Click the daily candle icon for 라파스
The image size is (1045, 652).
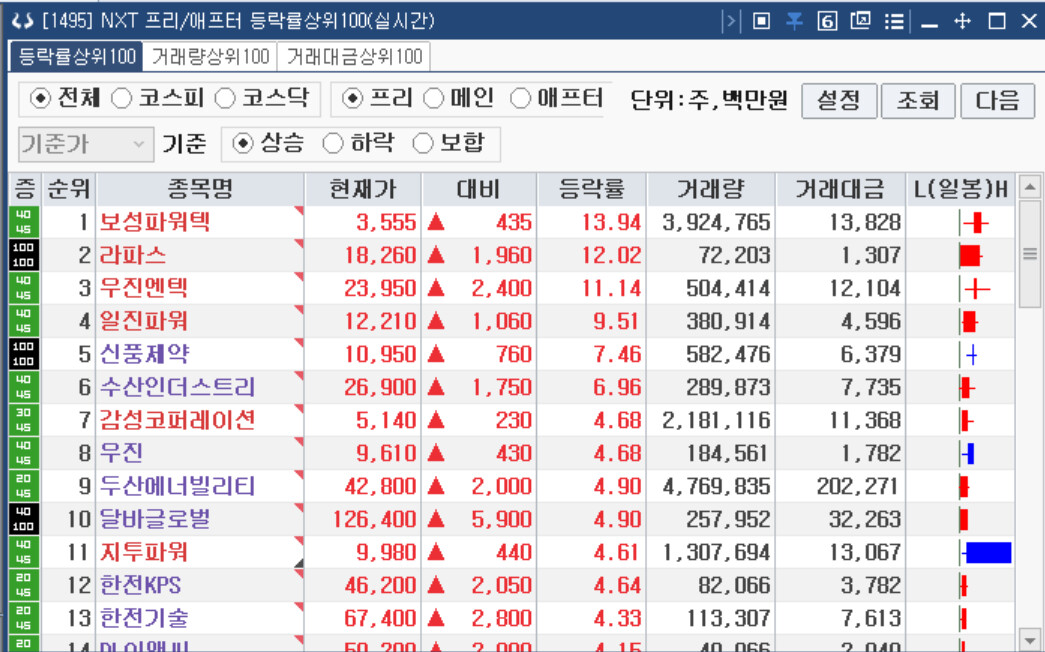tap(970, 255)
